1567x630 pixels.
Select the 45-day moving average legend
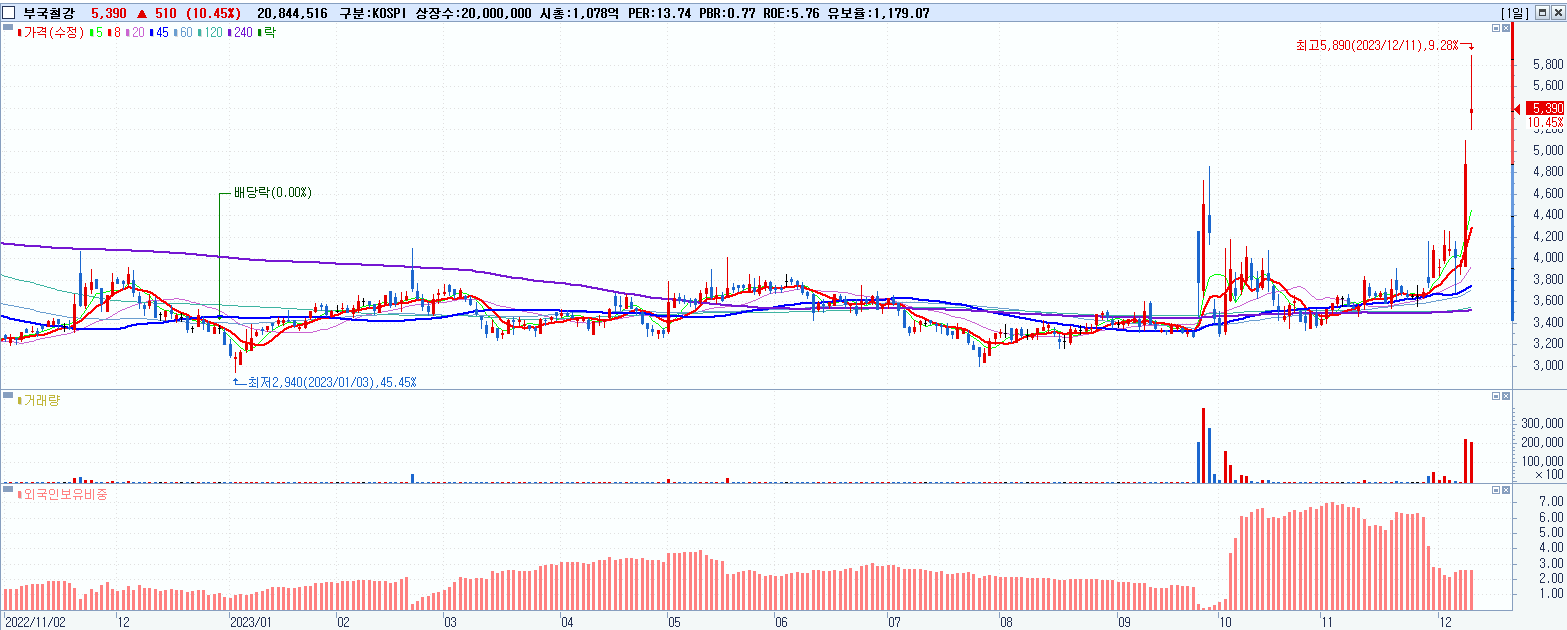[x=159, y=32]
